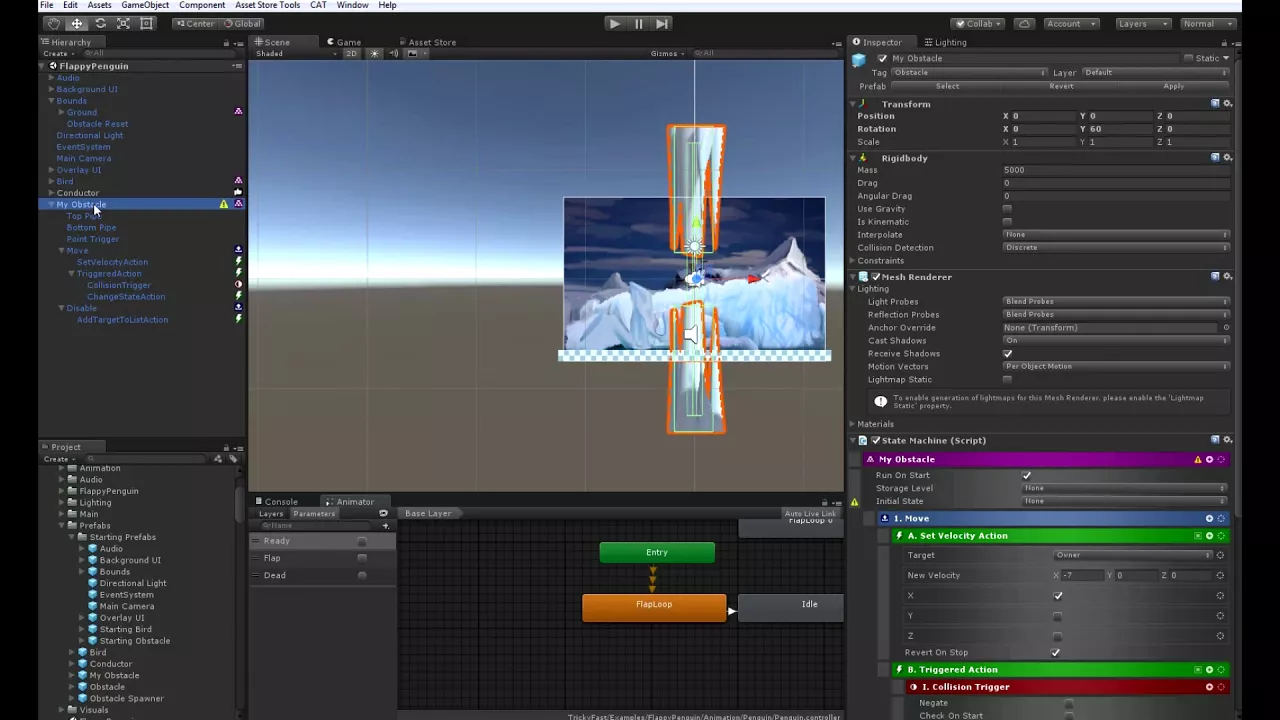
Task: Open the Layer dropdown showing Default
Action: pos(1155,73)
